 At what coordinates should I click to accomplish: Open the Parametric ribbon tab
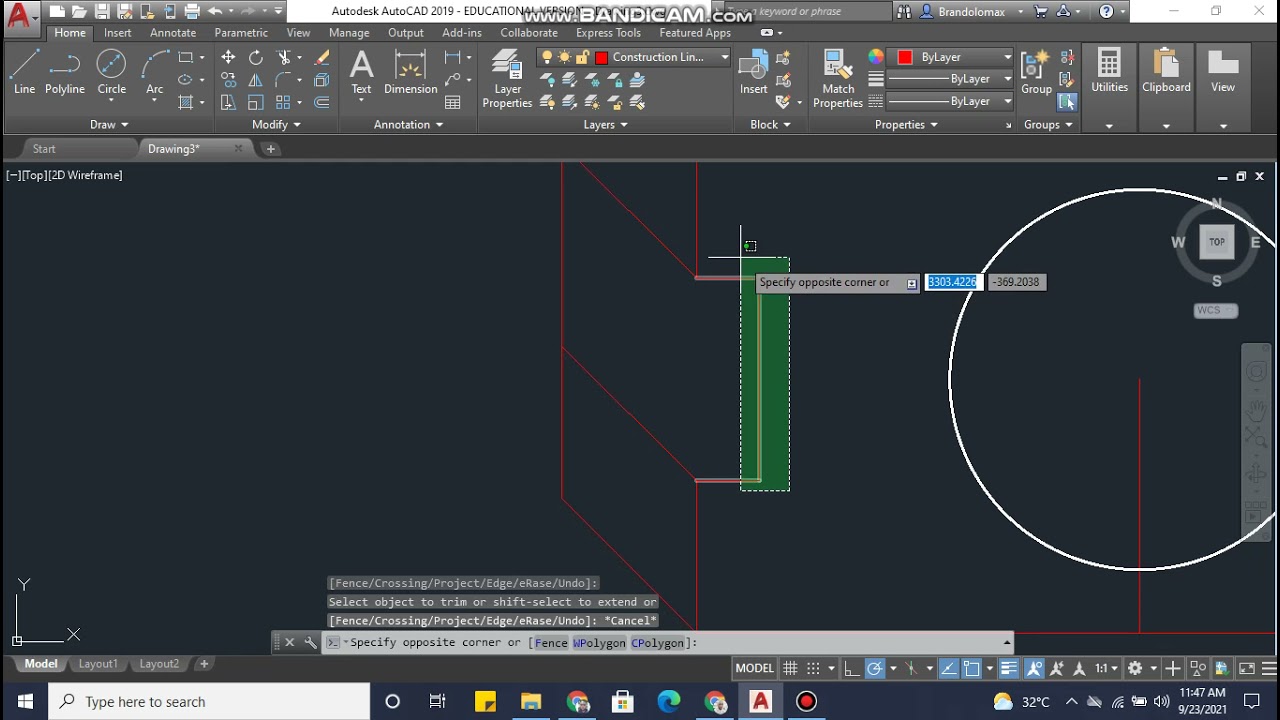pos(241,33)
